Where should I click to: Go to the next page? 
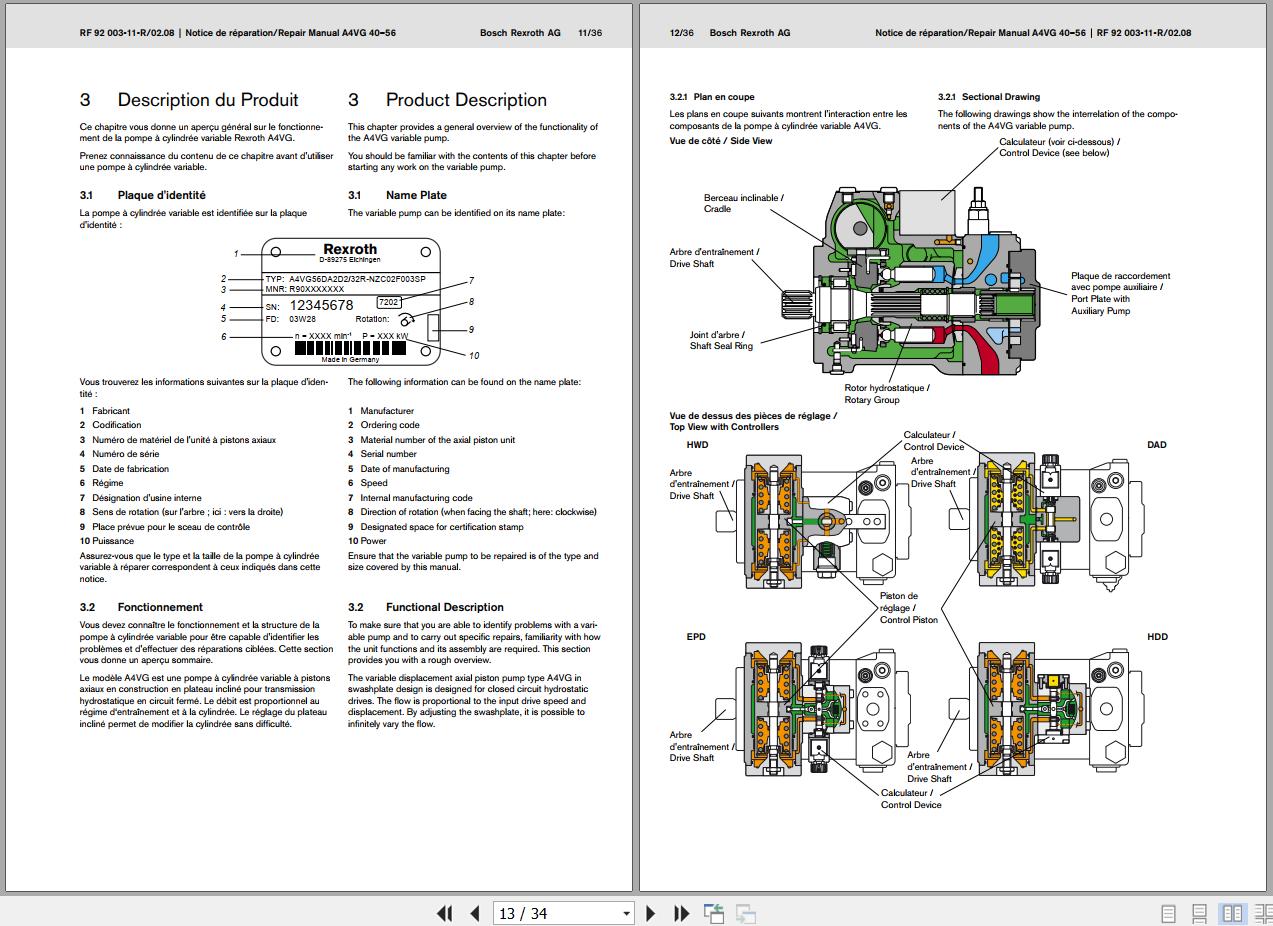click(651, 913)
